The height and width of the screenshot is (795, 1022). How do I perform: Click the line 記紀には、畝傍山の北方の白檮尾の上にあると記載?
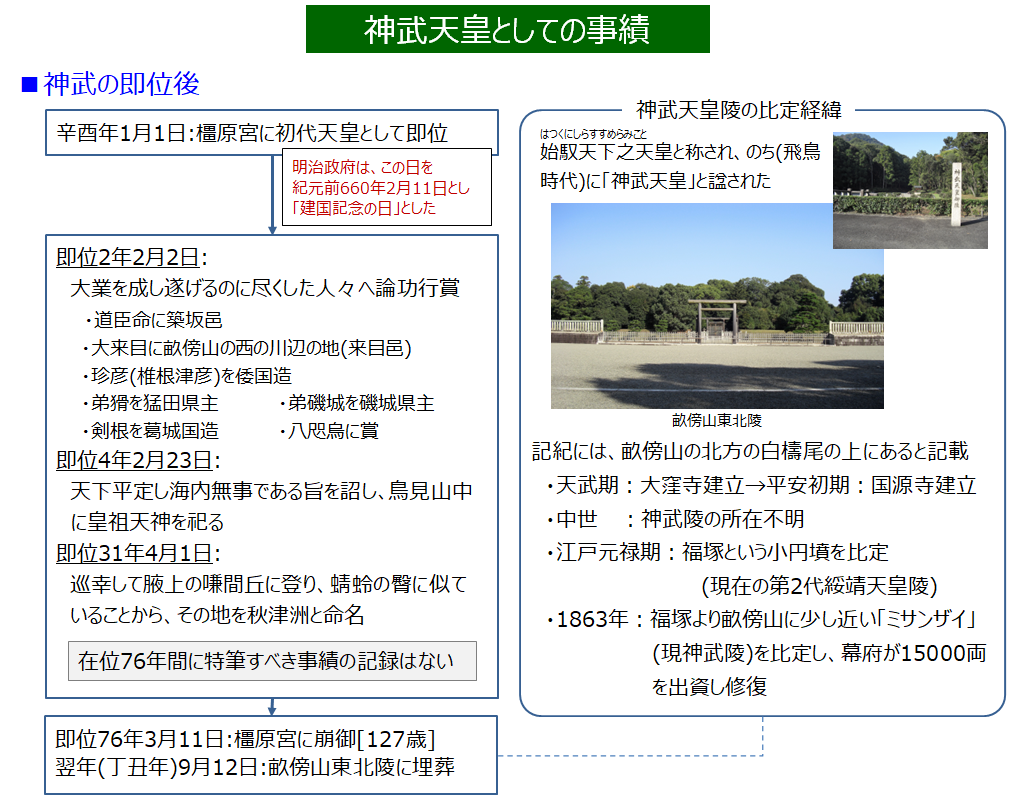(750, 451)
